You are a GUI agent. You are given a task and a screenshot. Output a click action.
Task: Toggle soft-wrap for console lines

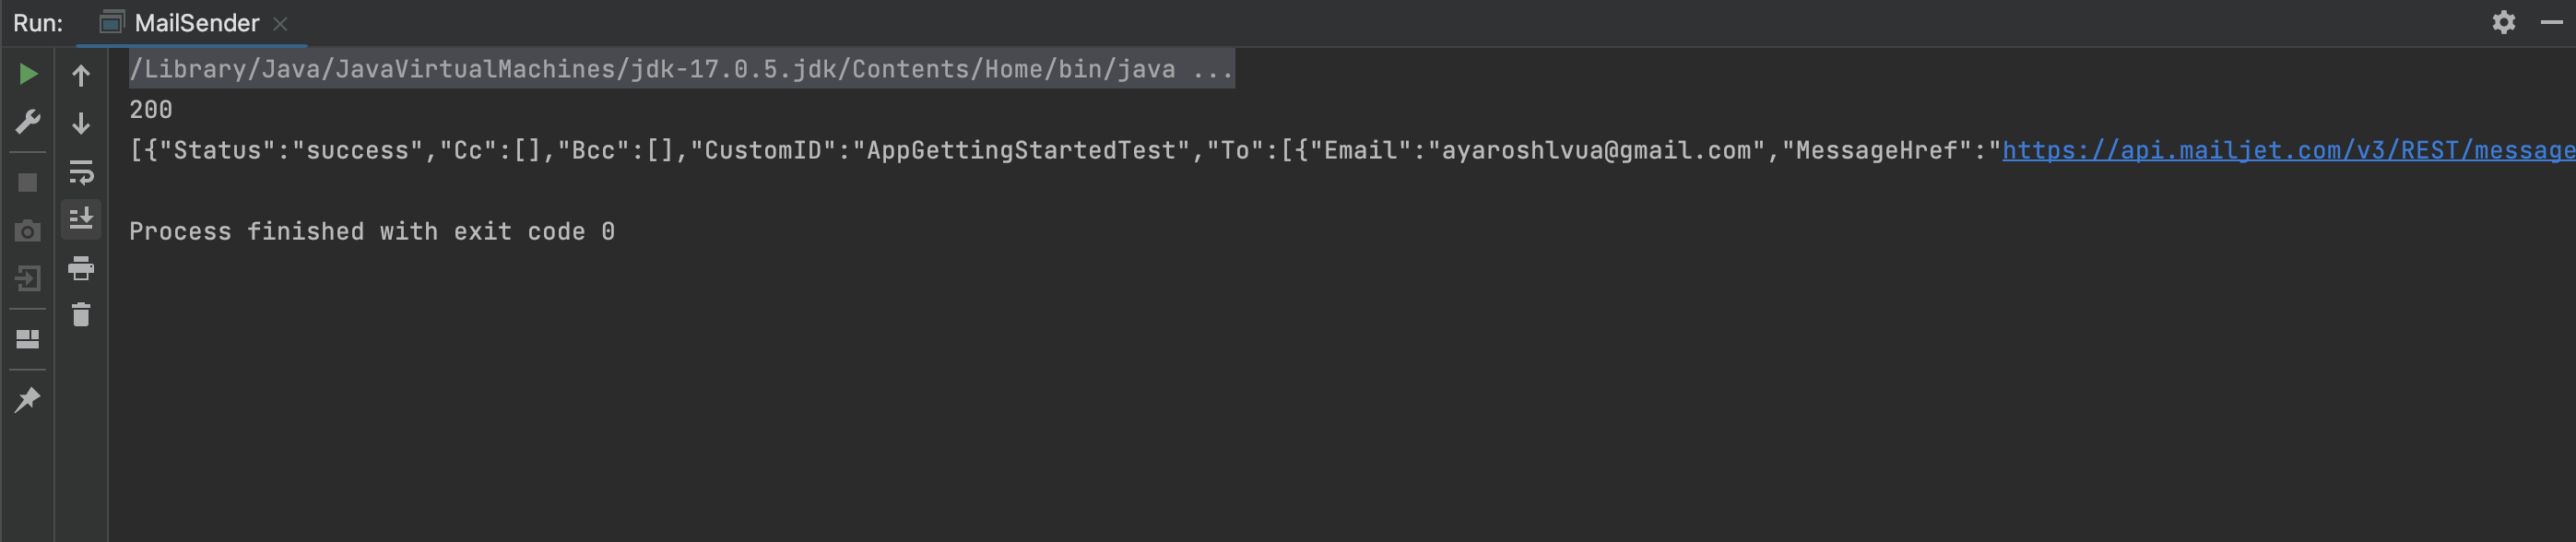(80, 172)
